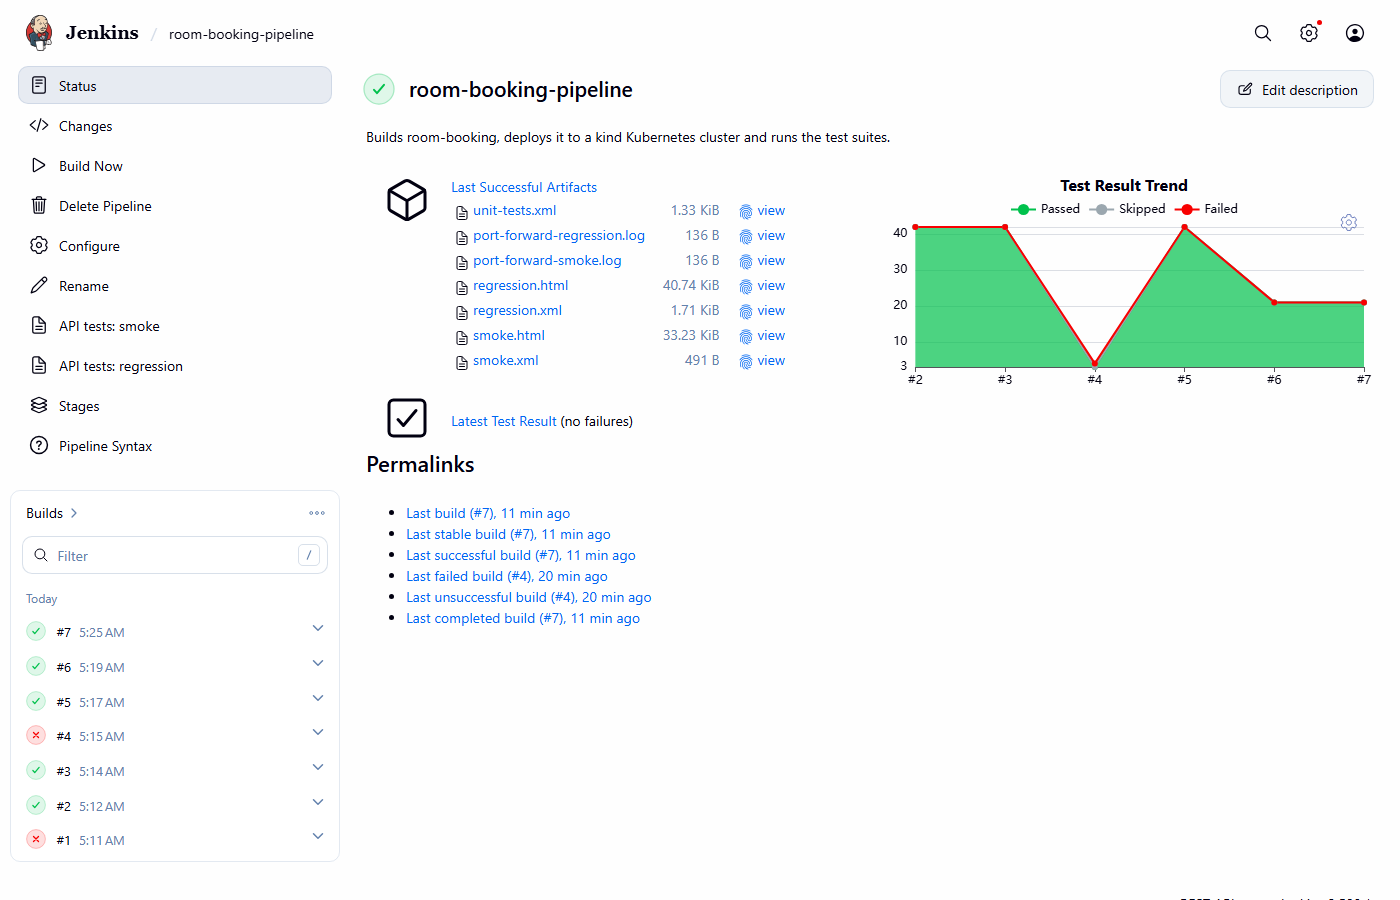Click file icon next to unit-tests.xml
This screenshot has height=900, width=1400.
tap(462, 212)
